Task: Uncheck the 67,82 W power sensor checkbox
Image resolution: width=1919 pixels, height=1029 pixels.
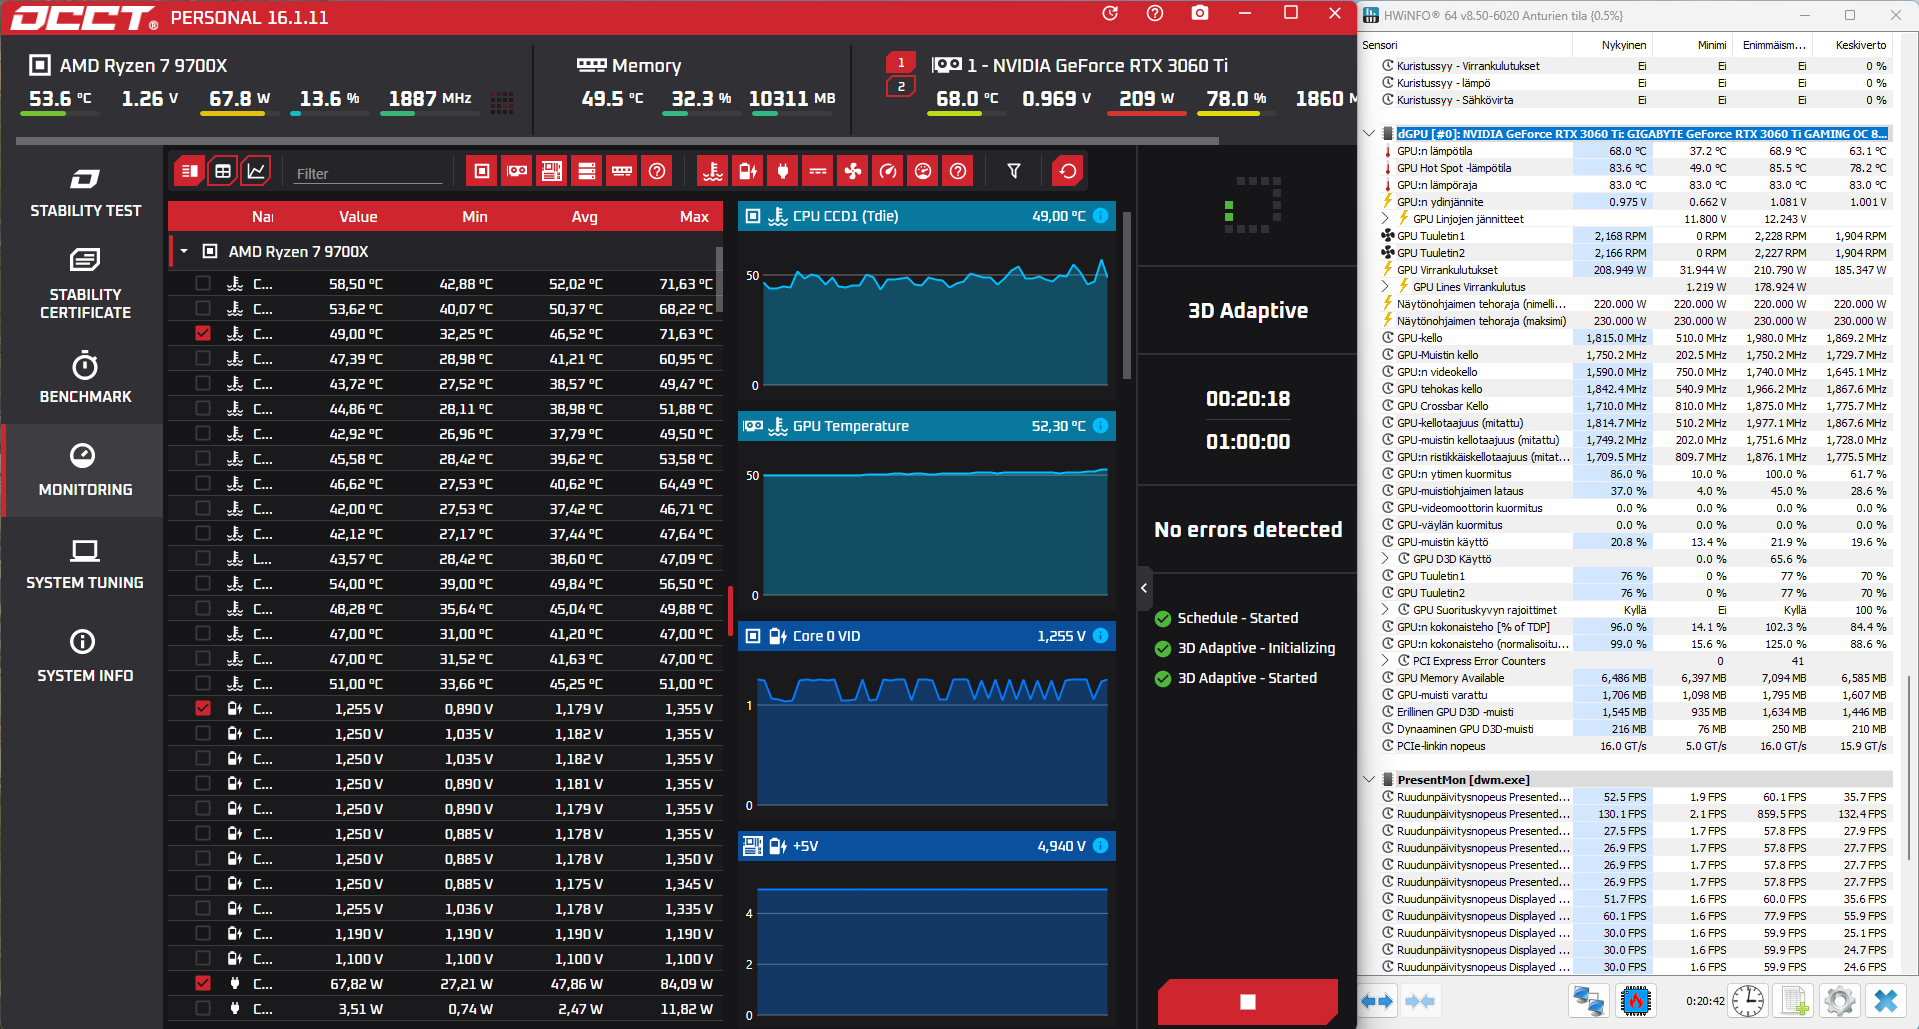Action: point(203,983)
